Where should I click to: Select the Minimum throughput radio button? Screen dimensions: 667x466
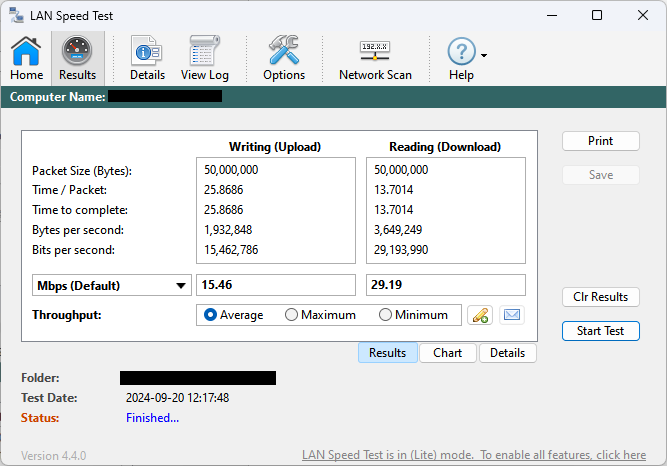click(x=385, y=315)
